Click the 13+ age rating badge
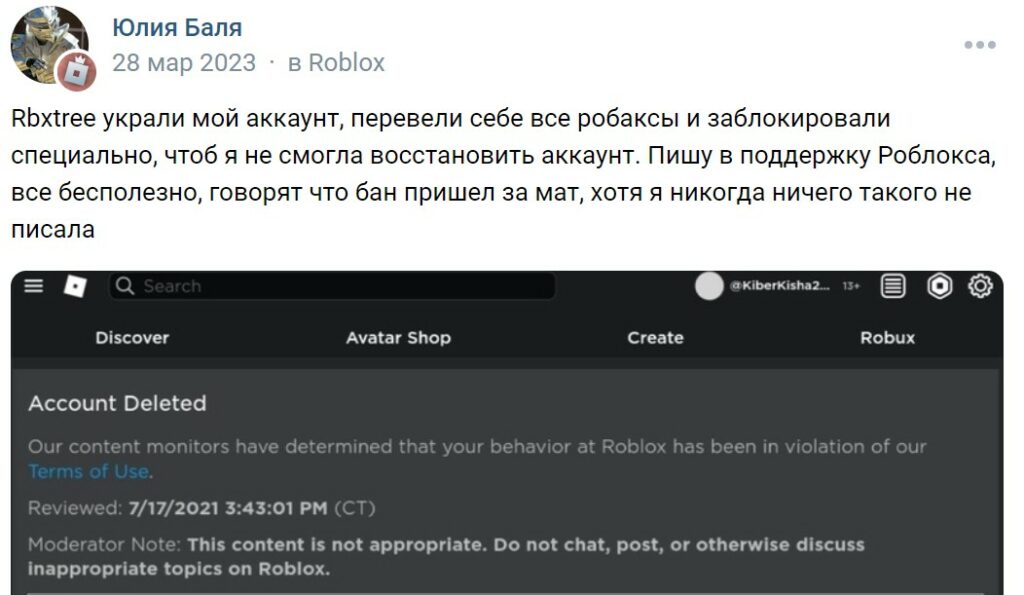 click(851, 287)
